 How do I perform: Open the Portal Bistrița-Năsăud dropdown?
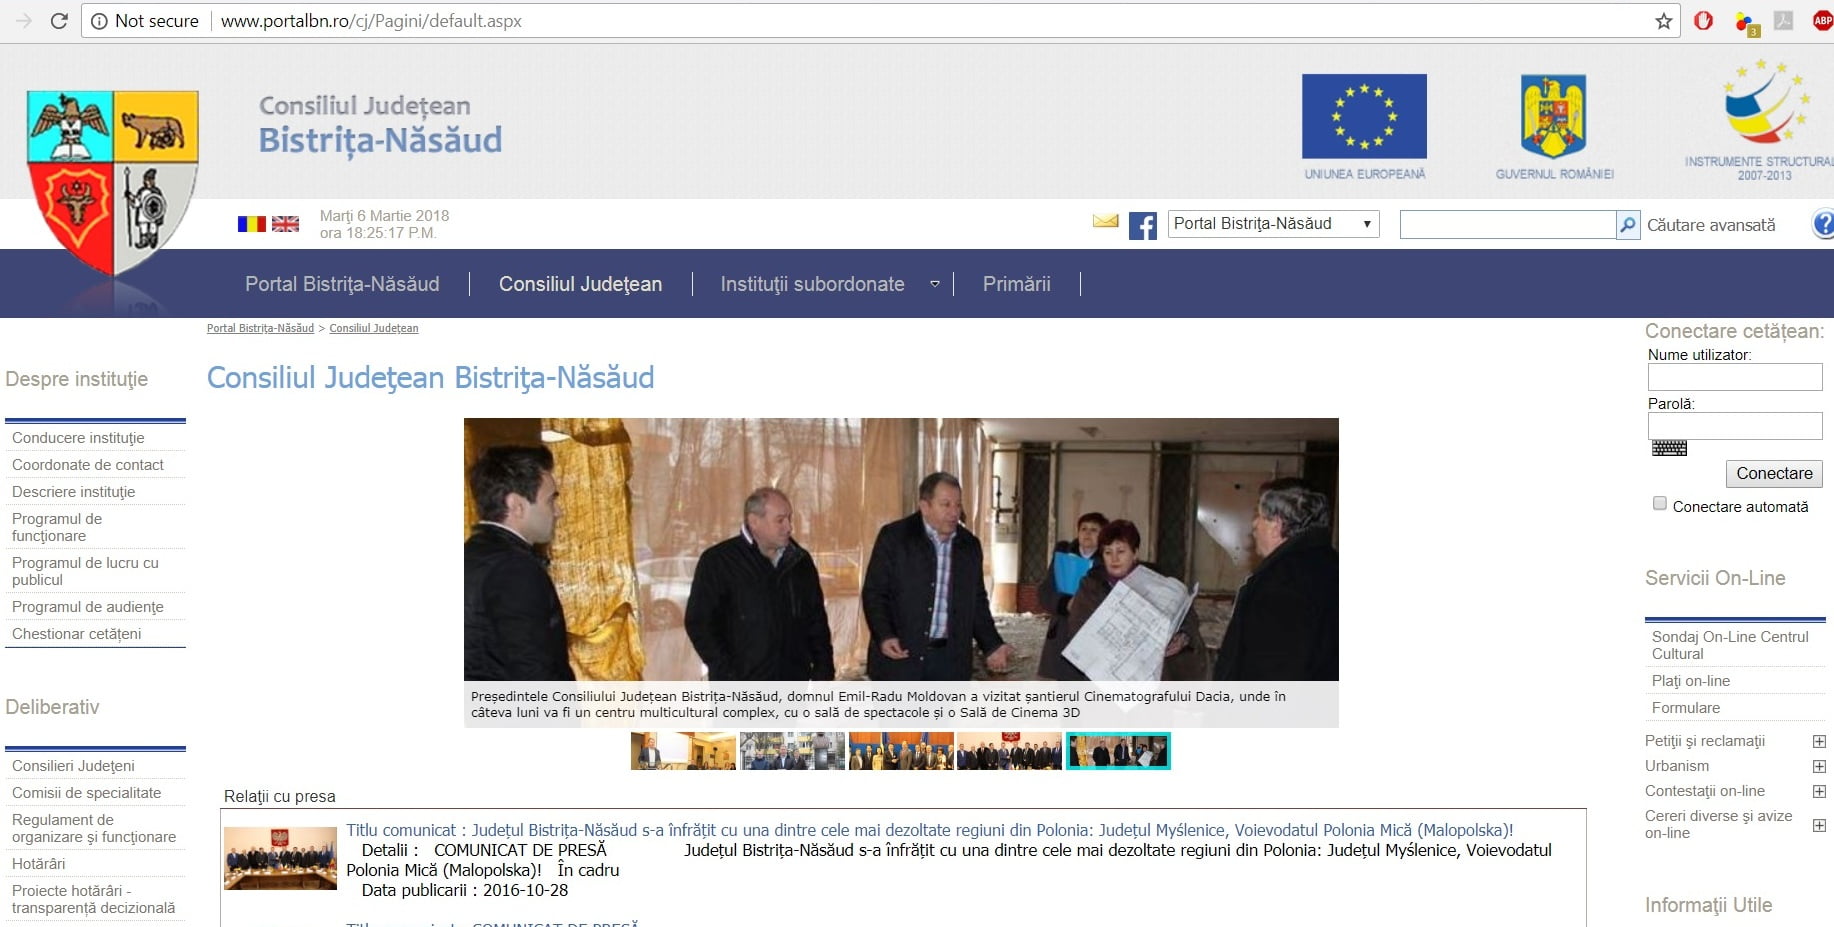click(x=1273, y=224)
